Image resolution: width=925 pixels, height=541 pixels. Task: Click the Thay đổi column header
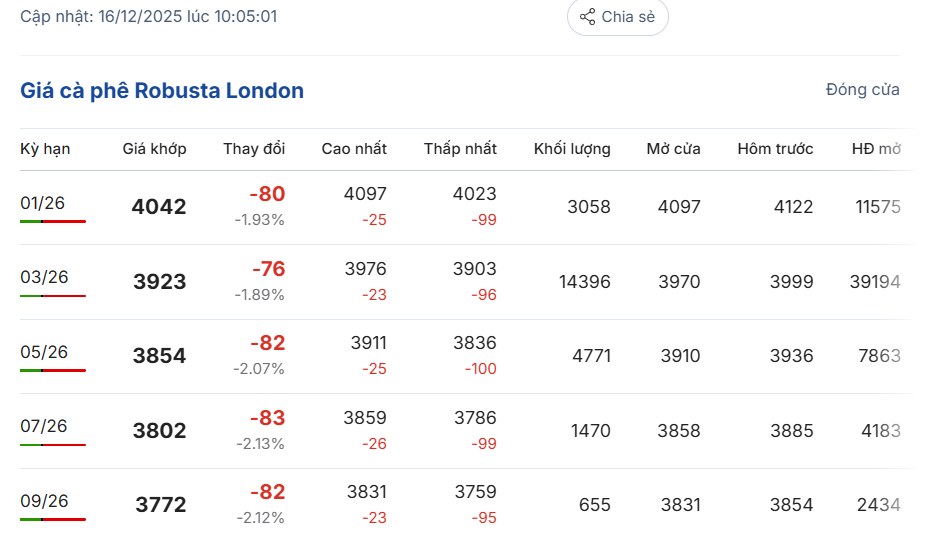click(x=254, y=149)
